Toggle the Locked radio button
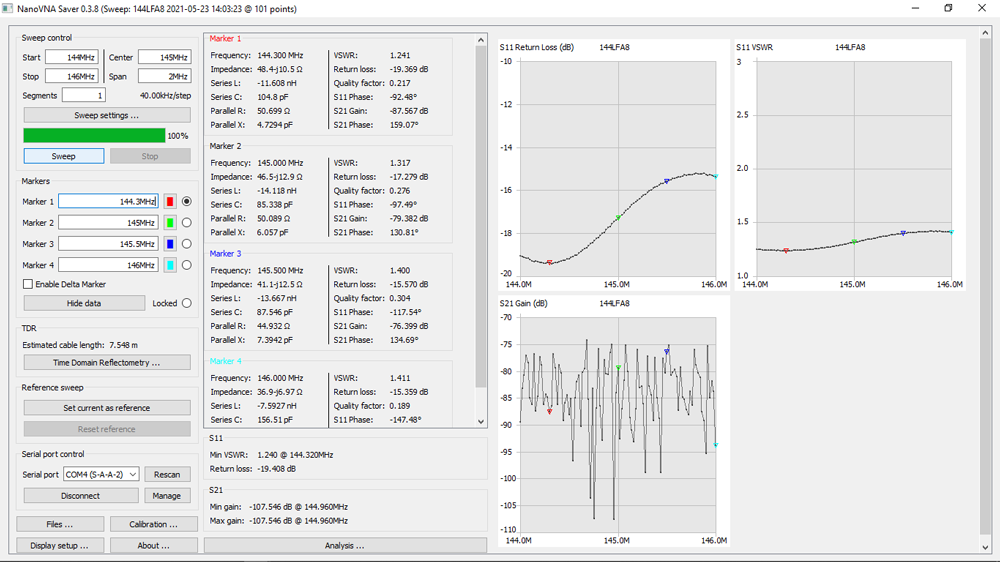Screen dimensions: 1000x562 [x=186, y=303]
